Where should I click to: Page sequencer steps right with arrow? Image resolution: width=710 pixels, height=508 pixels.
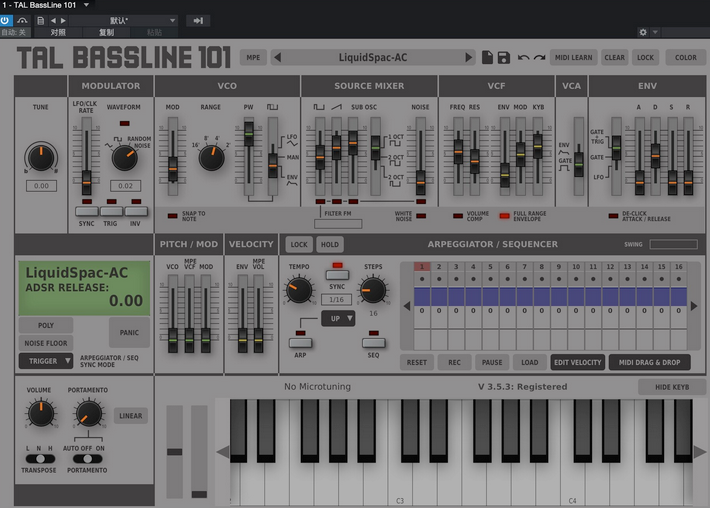click(694, 307)
